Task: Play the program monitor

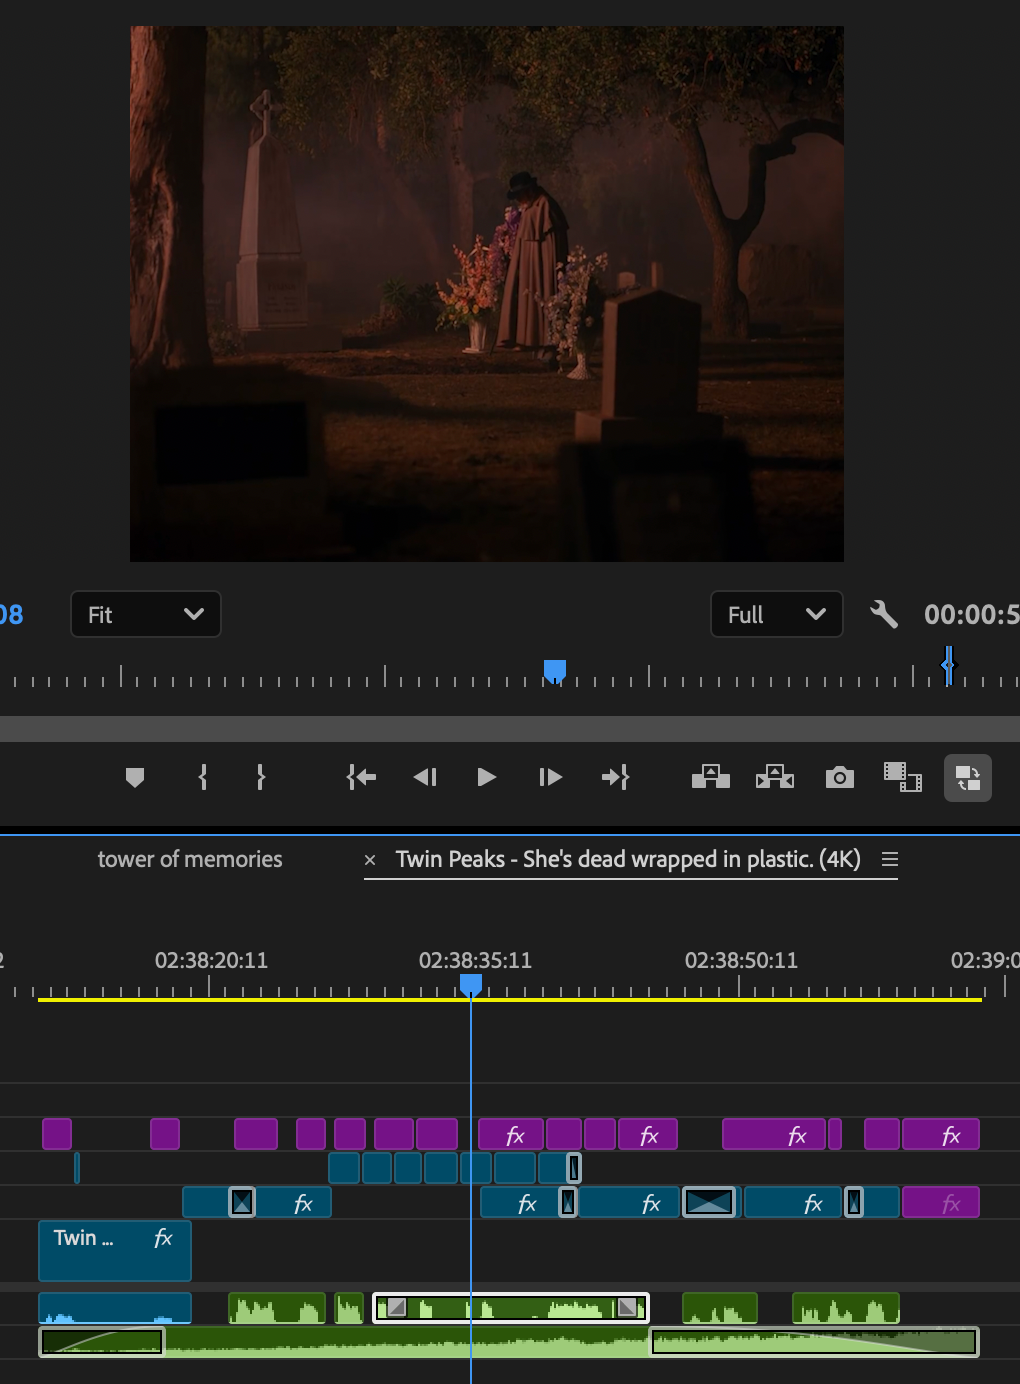Action: click(x=487, y=777)
